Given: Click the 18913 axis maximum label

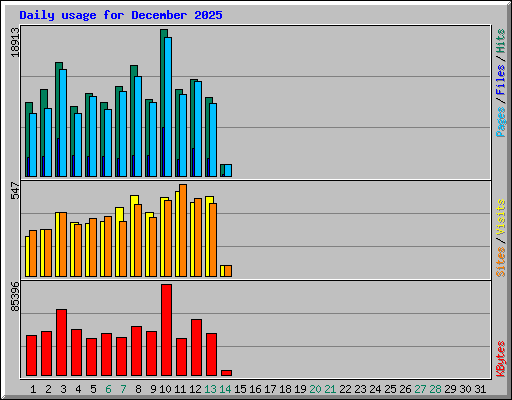Looking at the screenshot, I should [15, 42].
